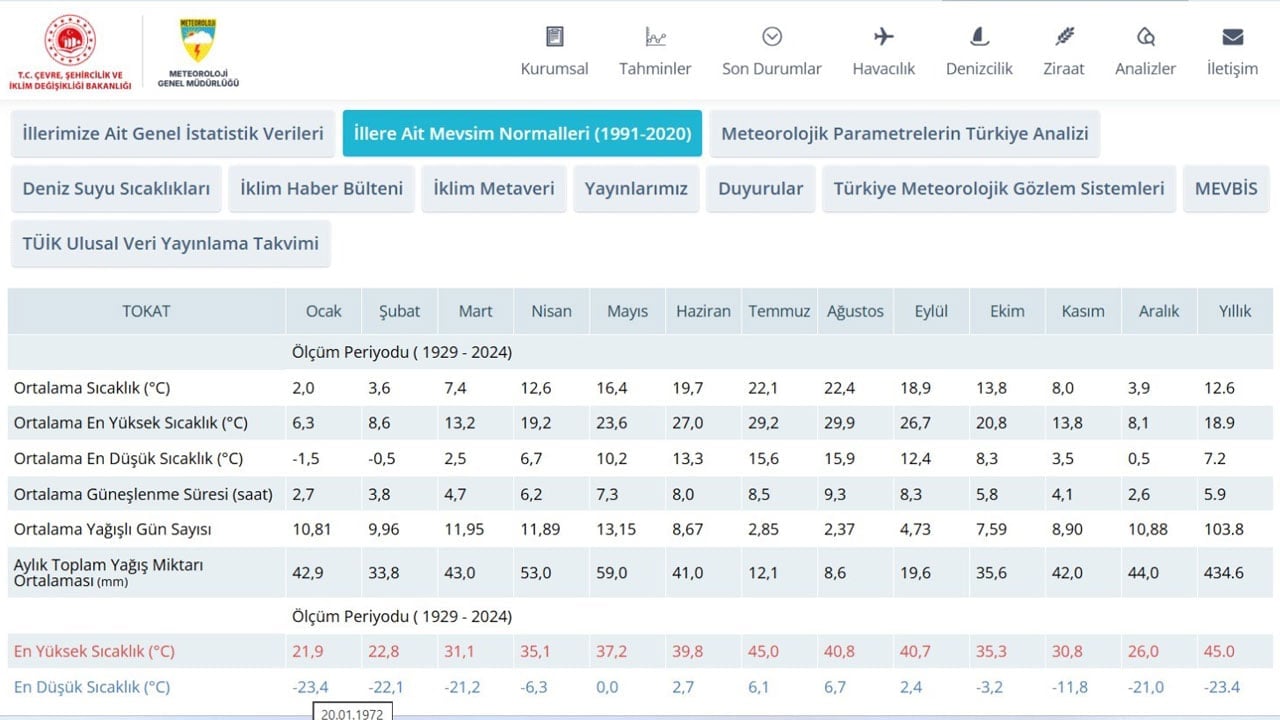Open the İletişim envelope icon
The width and height of the screenshot is (1280, 720).
(1232, 37)
